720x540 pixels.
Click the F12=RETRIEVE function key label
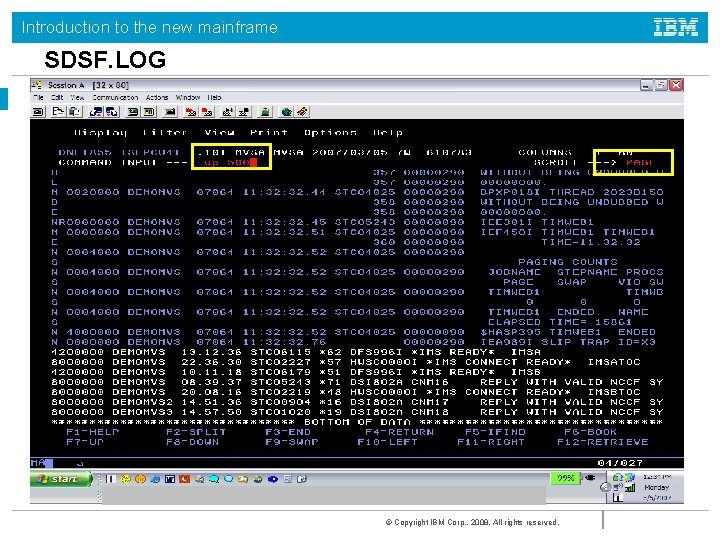(x=602, y=442)
